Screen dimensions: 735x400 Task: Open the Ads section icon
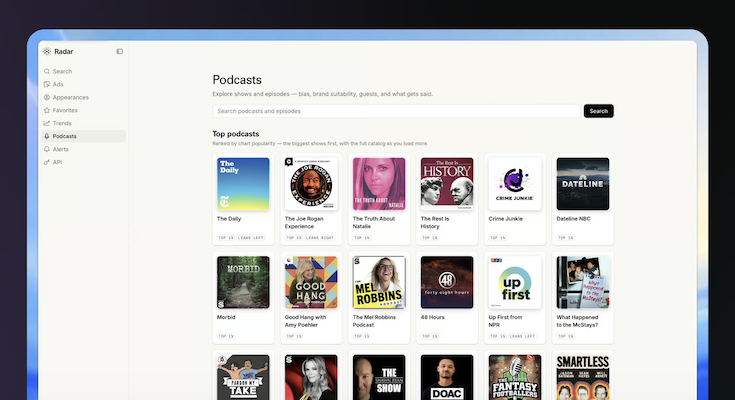point(47,84)
